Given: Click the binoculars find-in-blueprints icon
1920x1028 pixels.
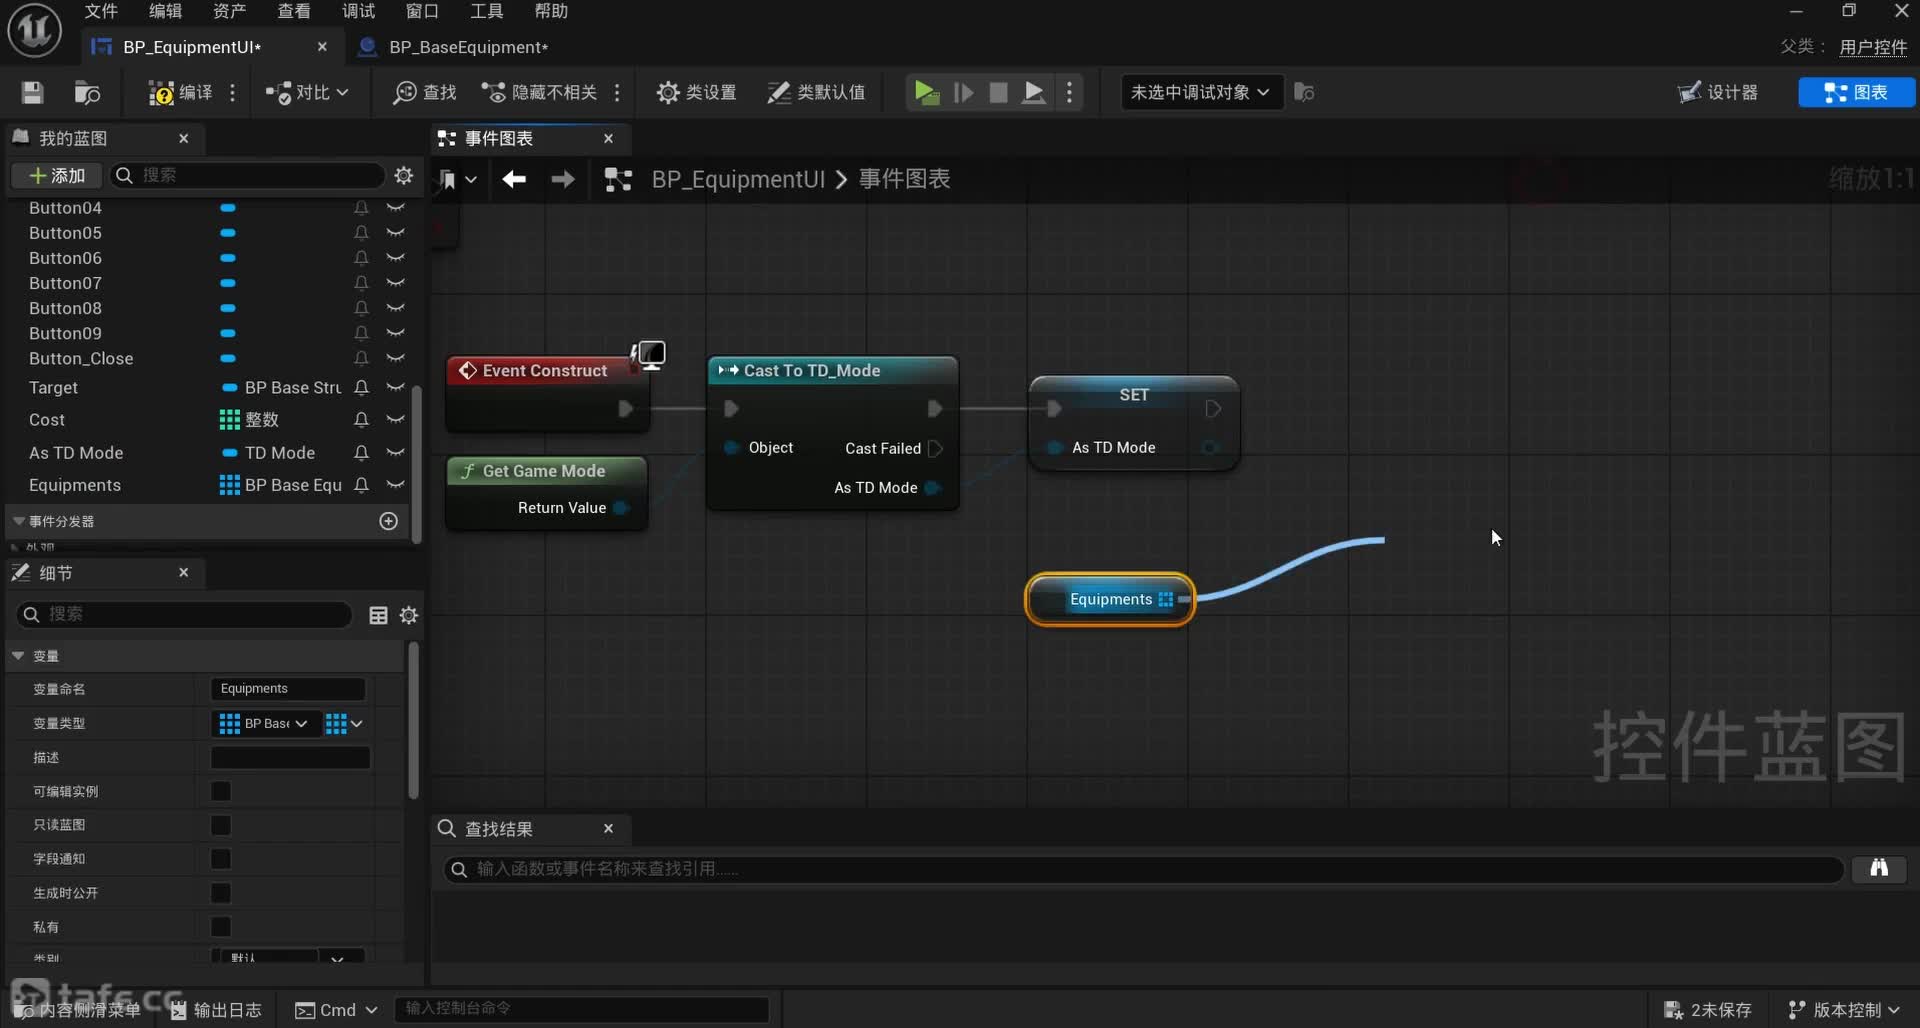Looking at the screenshot, I should tap(1878, 868).
